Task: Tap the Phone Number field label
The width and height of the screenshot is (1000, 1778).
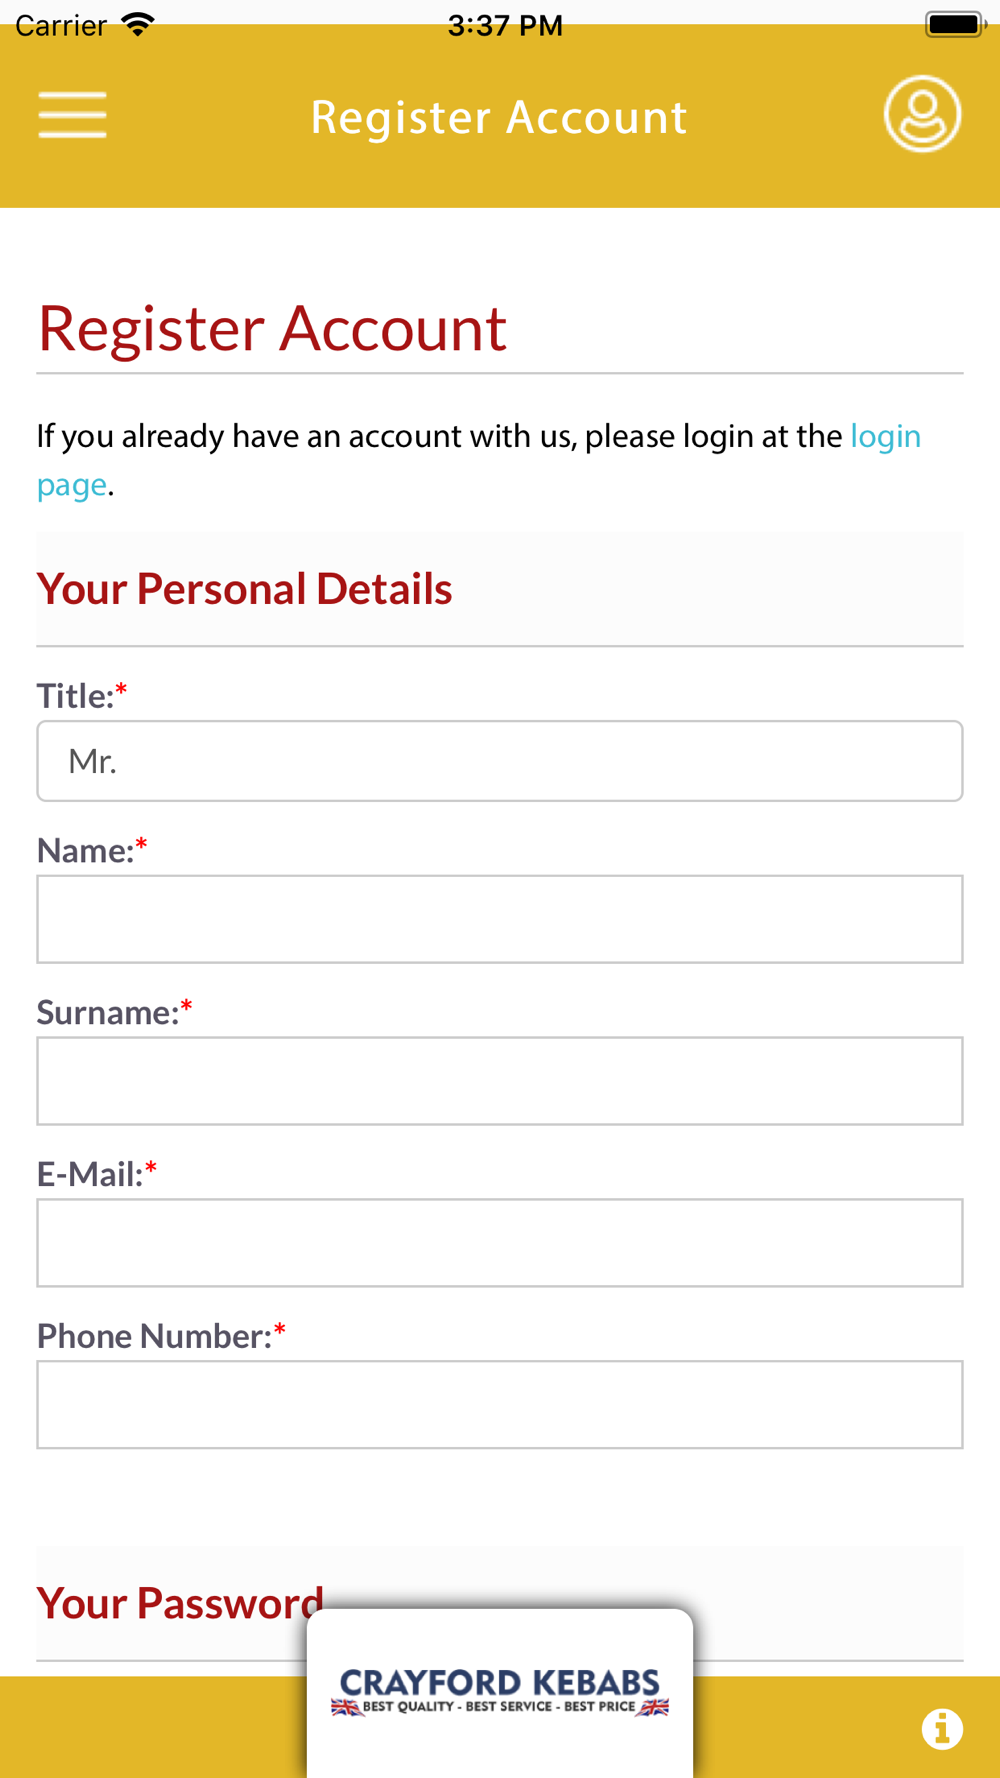Action: click(155, 1336)
